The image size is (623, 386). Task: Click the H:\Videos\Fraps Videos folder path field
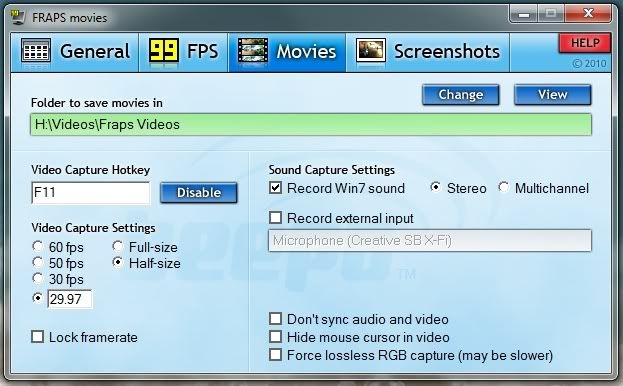coord(311,124)
